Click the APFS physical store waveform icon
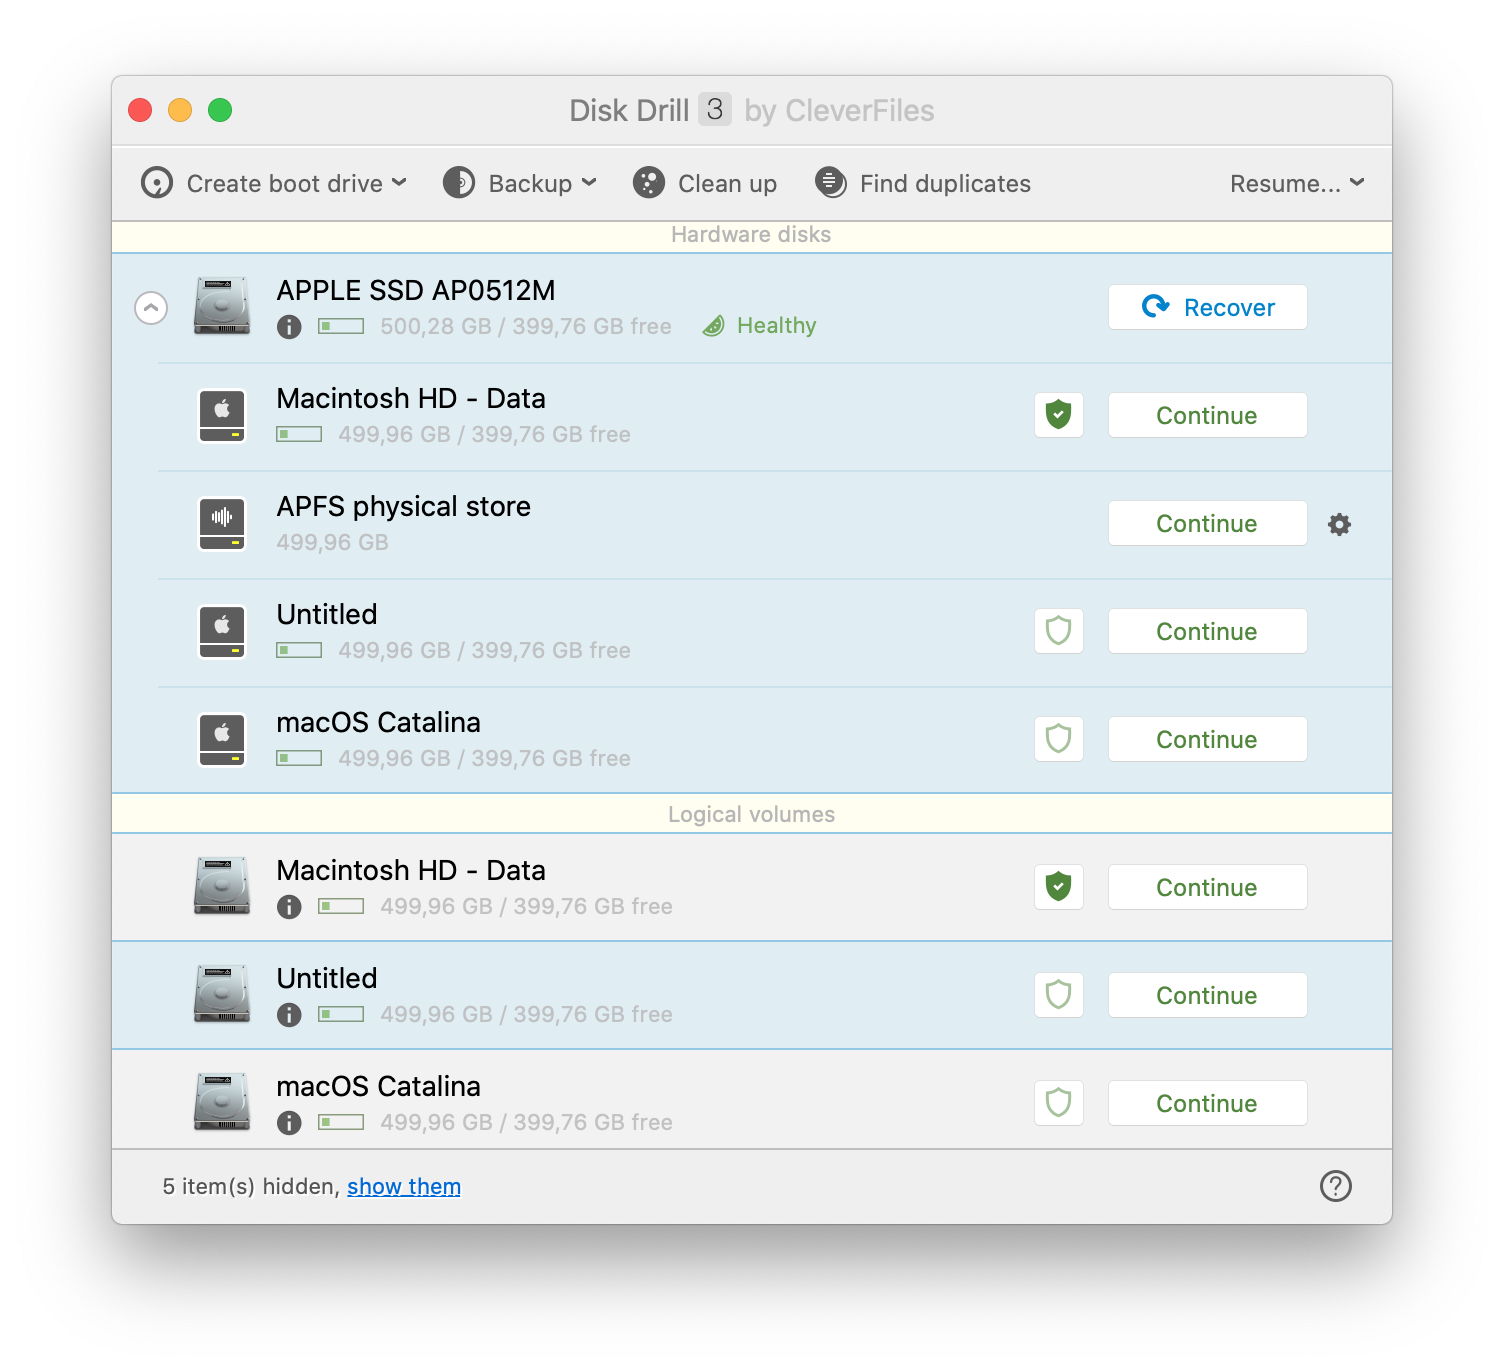 (x=222, y=524)
